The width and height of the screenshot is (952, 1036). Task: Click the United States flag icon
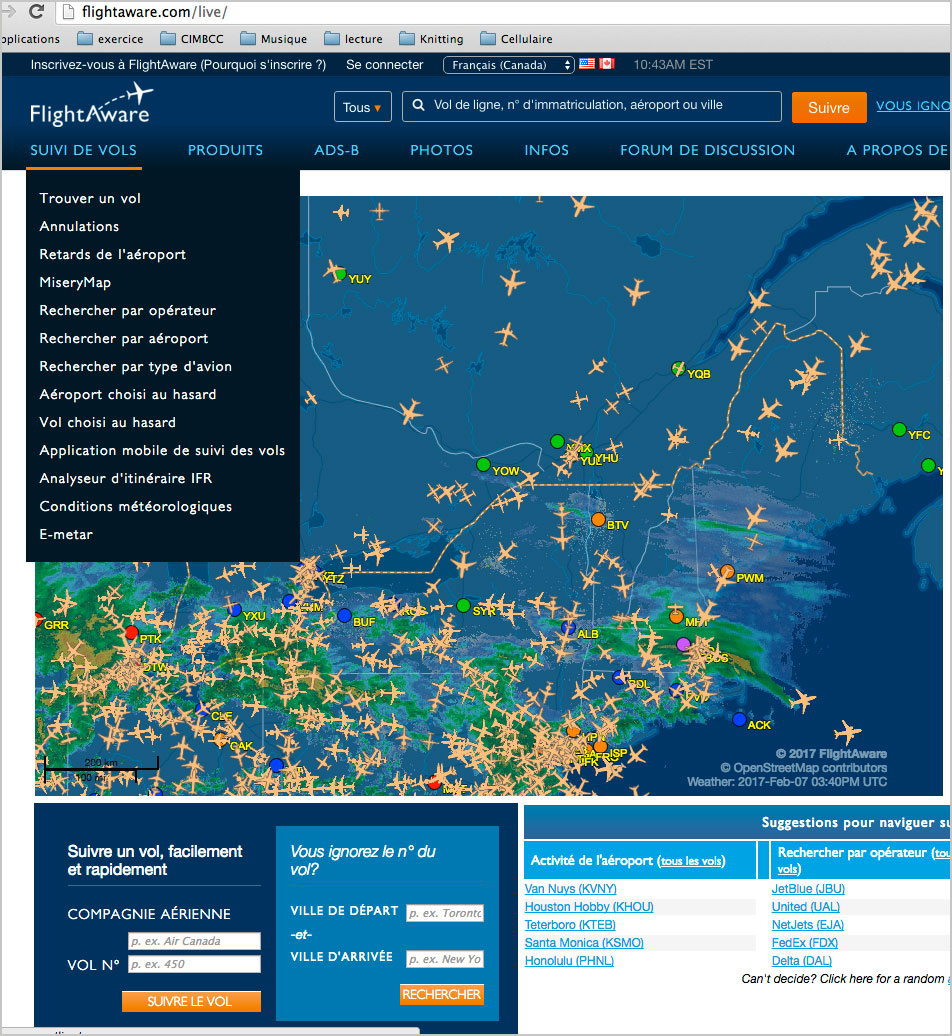coord(587,64)
